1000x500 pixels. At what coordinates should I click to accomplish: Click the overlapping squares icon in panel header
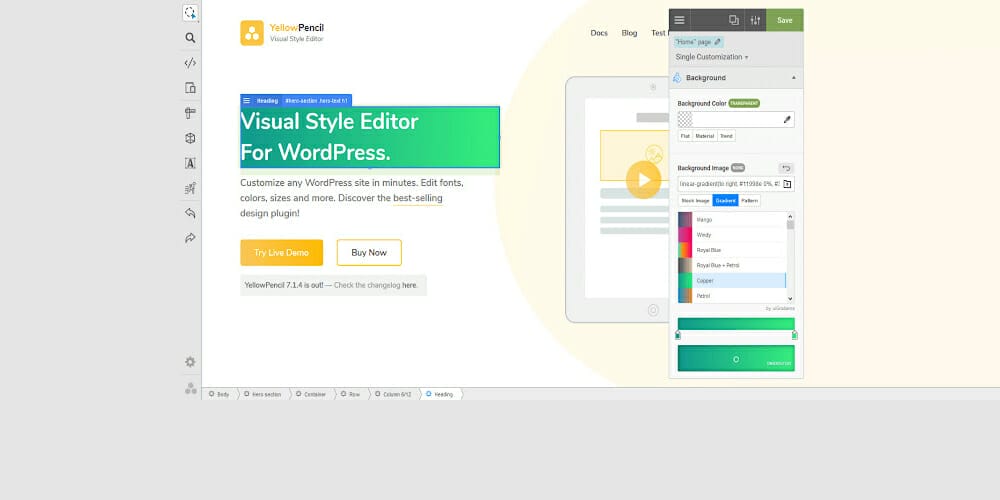(733, 20)
